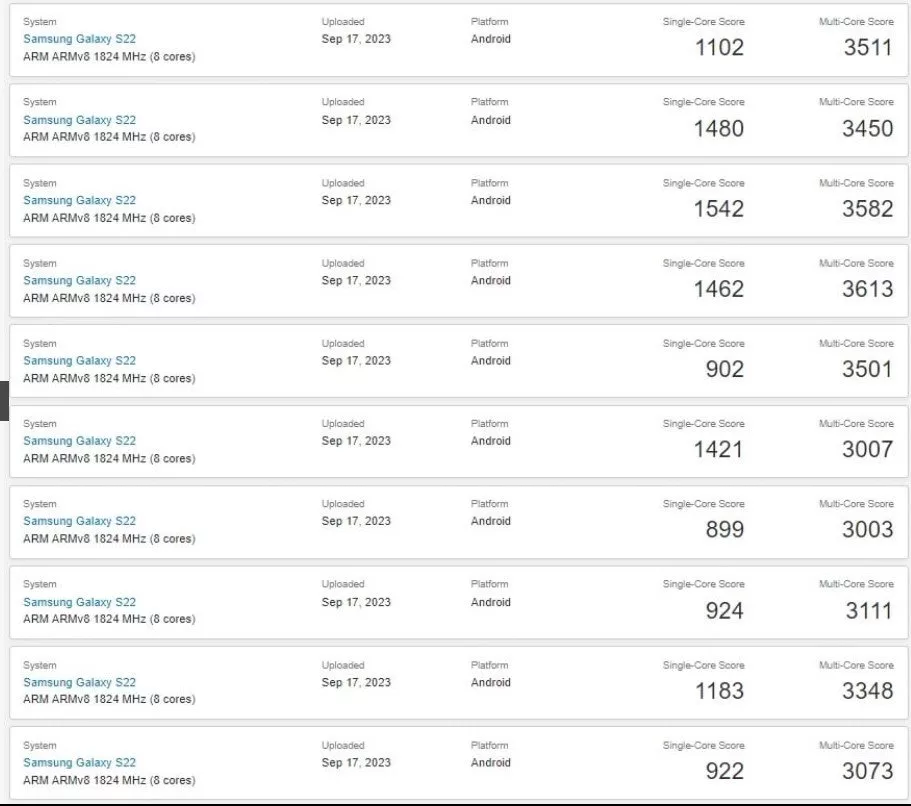Click the multi-core score 3111
This screenshot has height=806, width=911.
pos(867,610)
